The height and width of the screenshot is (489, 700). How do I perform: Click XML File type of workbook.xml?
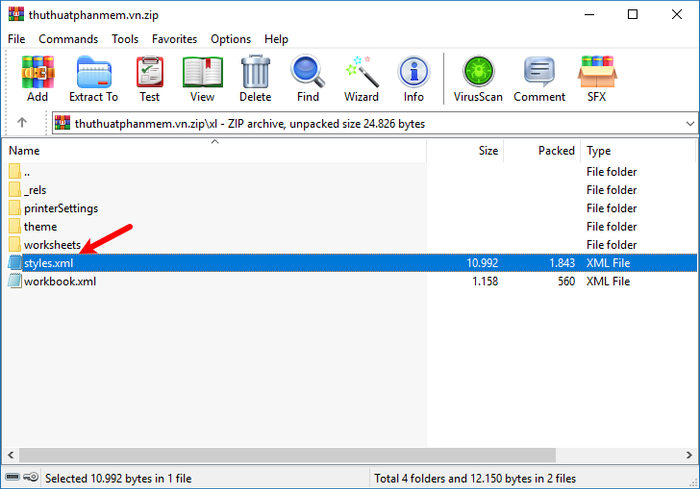click(x=608, y=281)
